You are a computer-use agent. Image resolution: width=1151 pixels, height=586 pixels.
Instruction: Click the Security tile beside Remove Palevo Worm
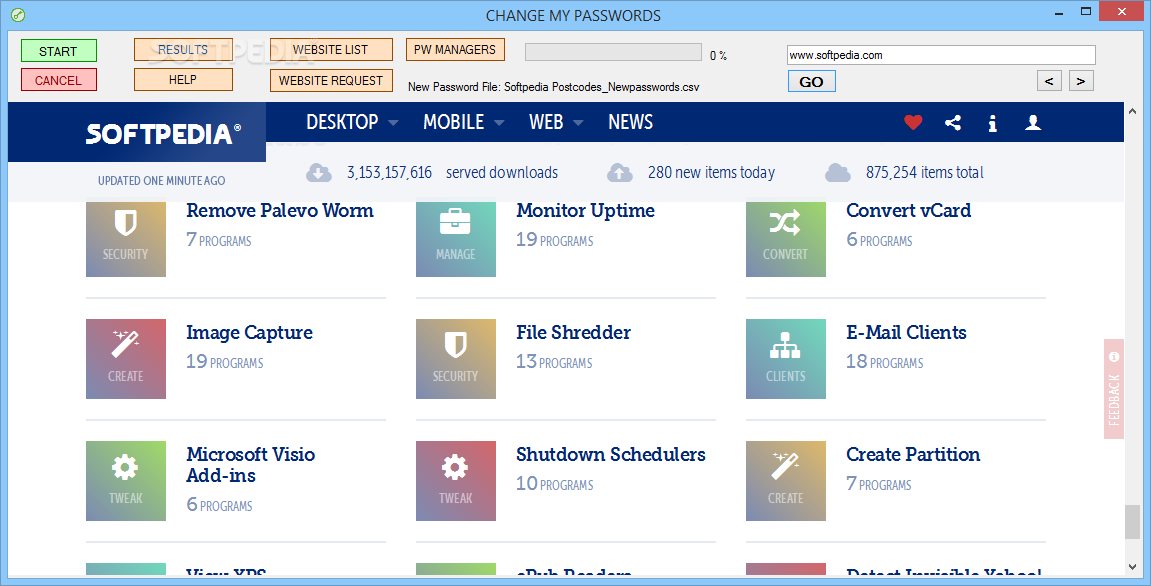[x=126, y=239]
